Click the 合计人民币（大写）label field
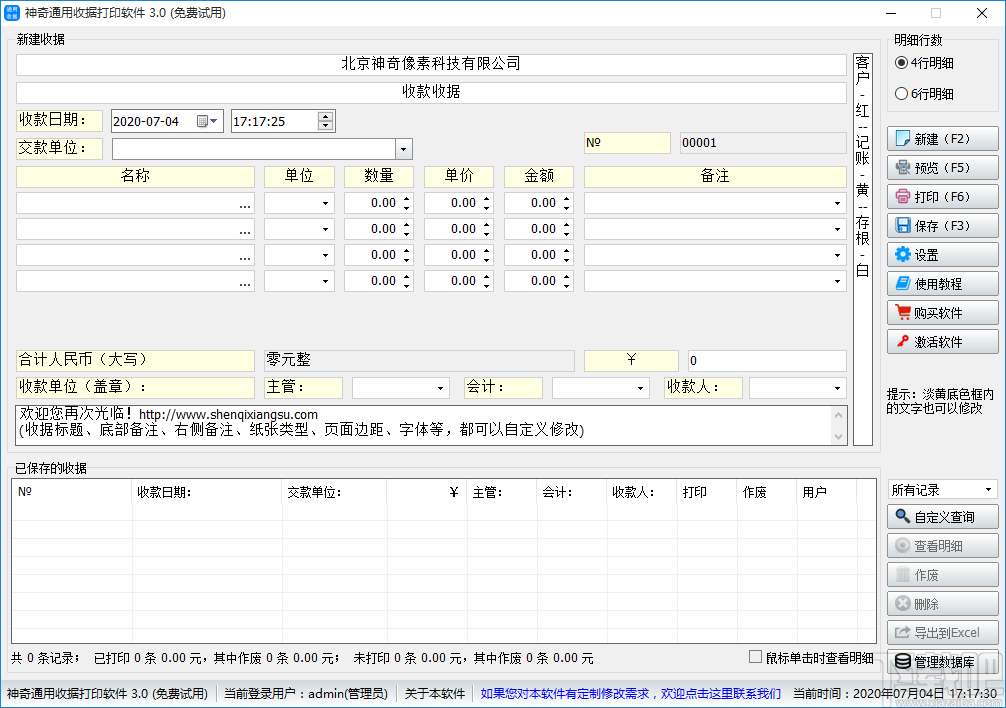The height and width of the screenshot is (708, 1006). click(x=135, y=360)
